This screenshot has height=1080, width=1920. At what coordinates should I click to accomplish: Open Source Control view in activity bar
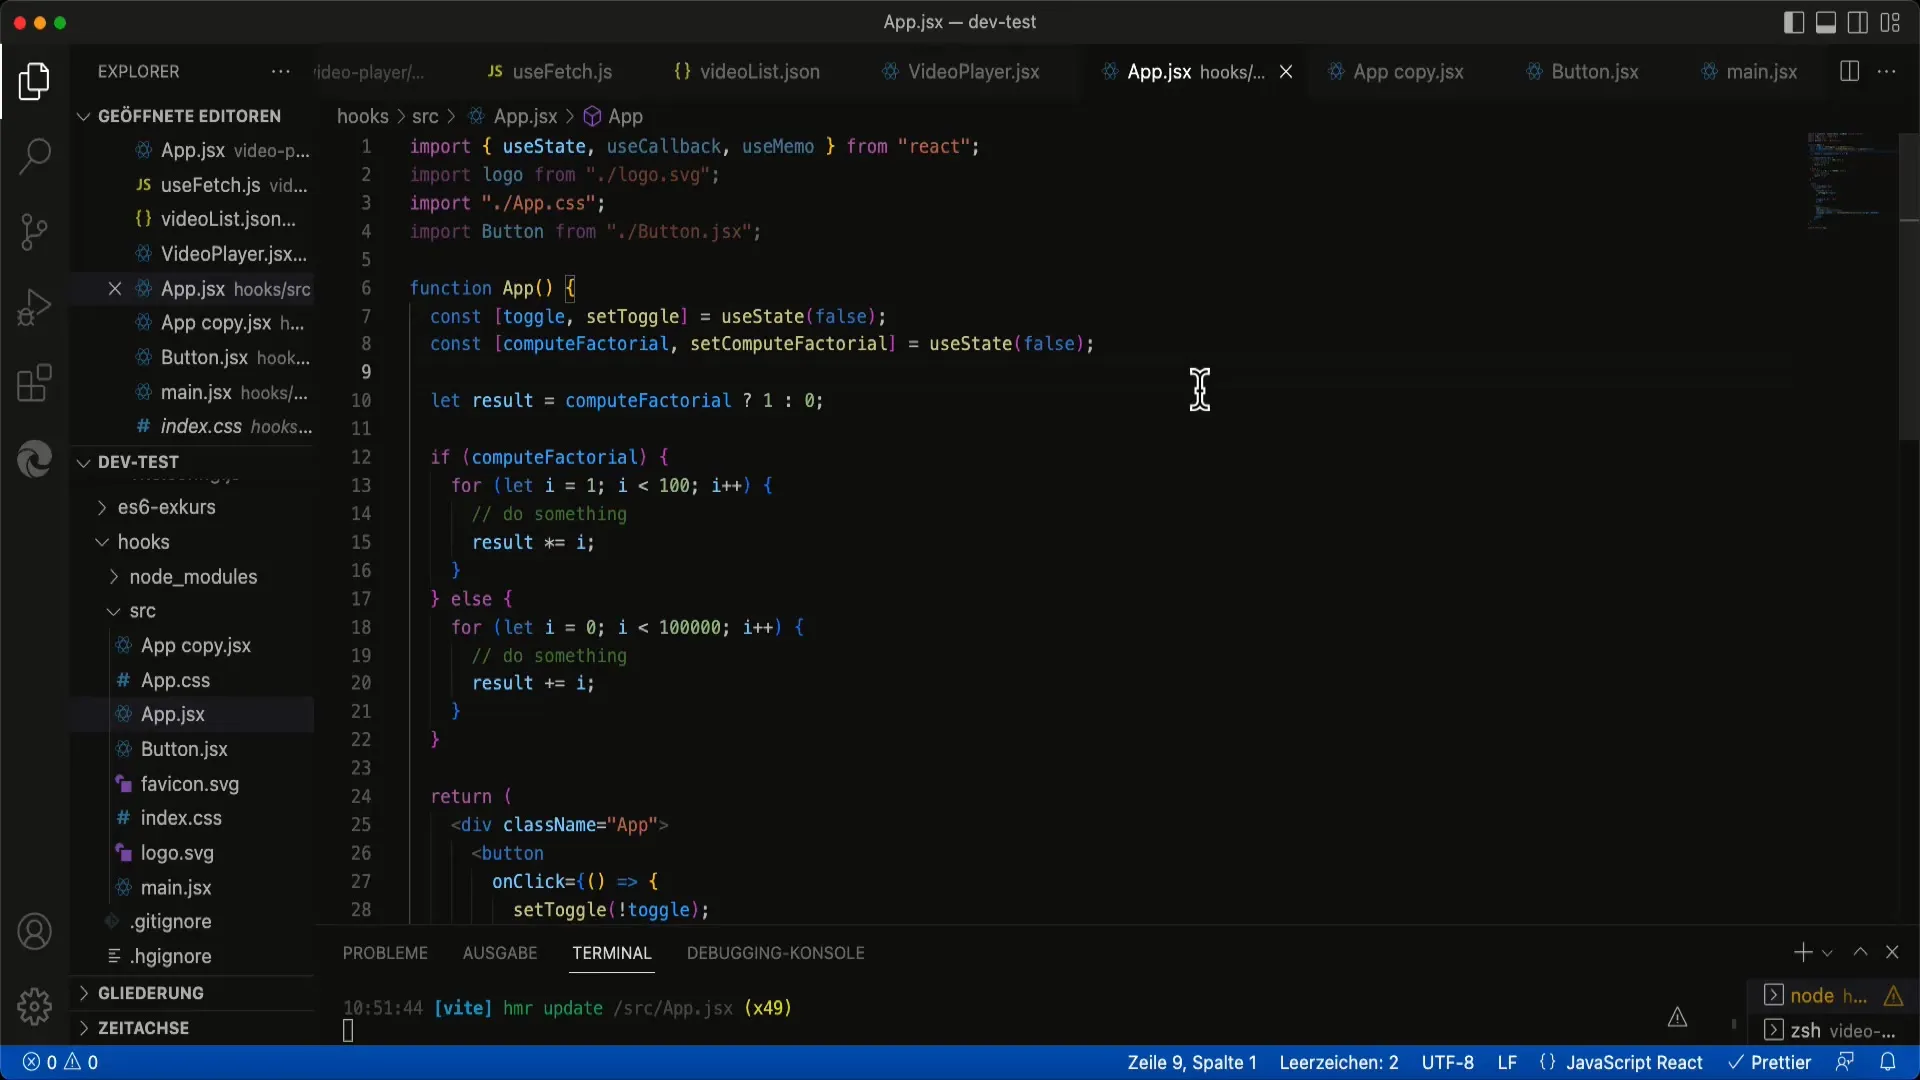[34, 232]
